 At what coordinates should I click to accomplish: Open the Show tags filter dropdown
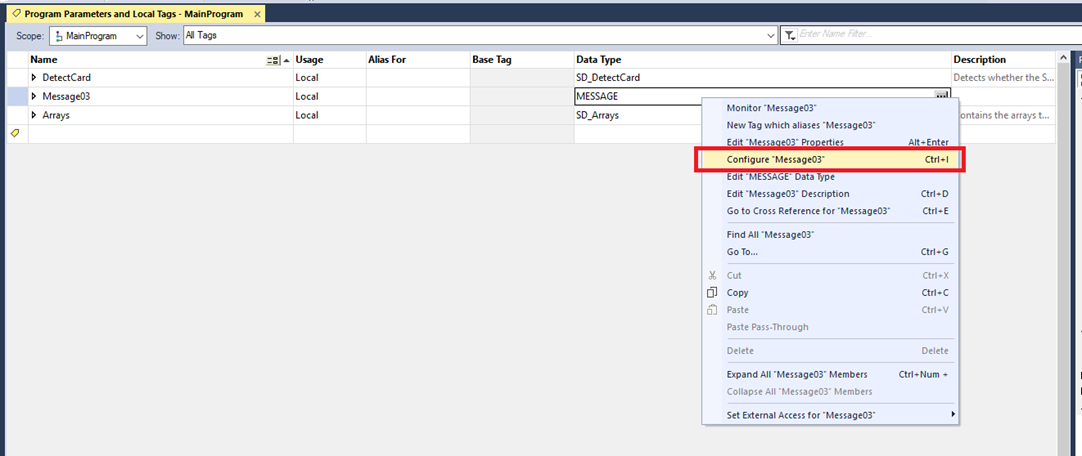(x=770, y=36)
